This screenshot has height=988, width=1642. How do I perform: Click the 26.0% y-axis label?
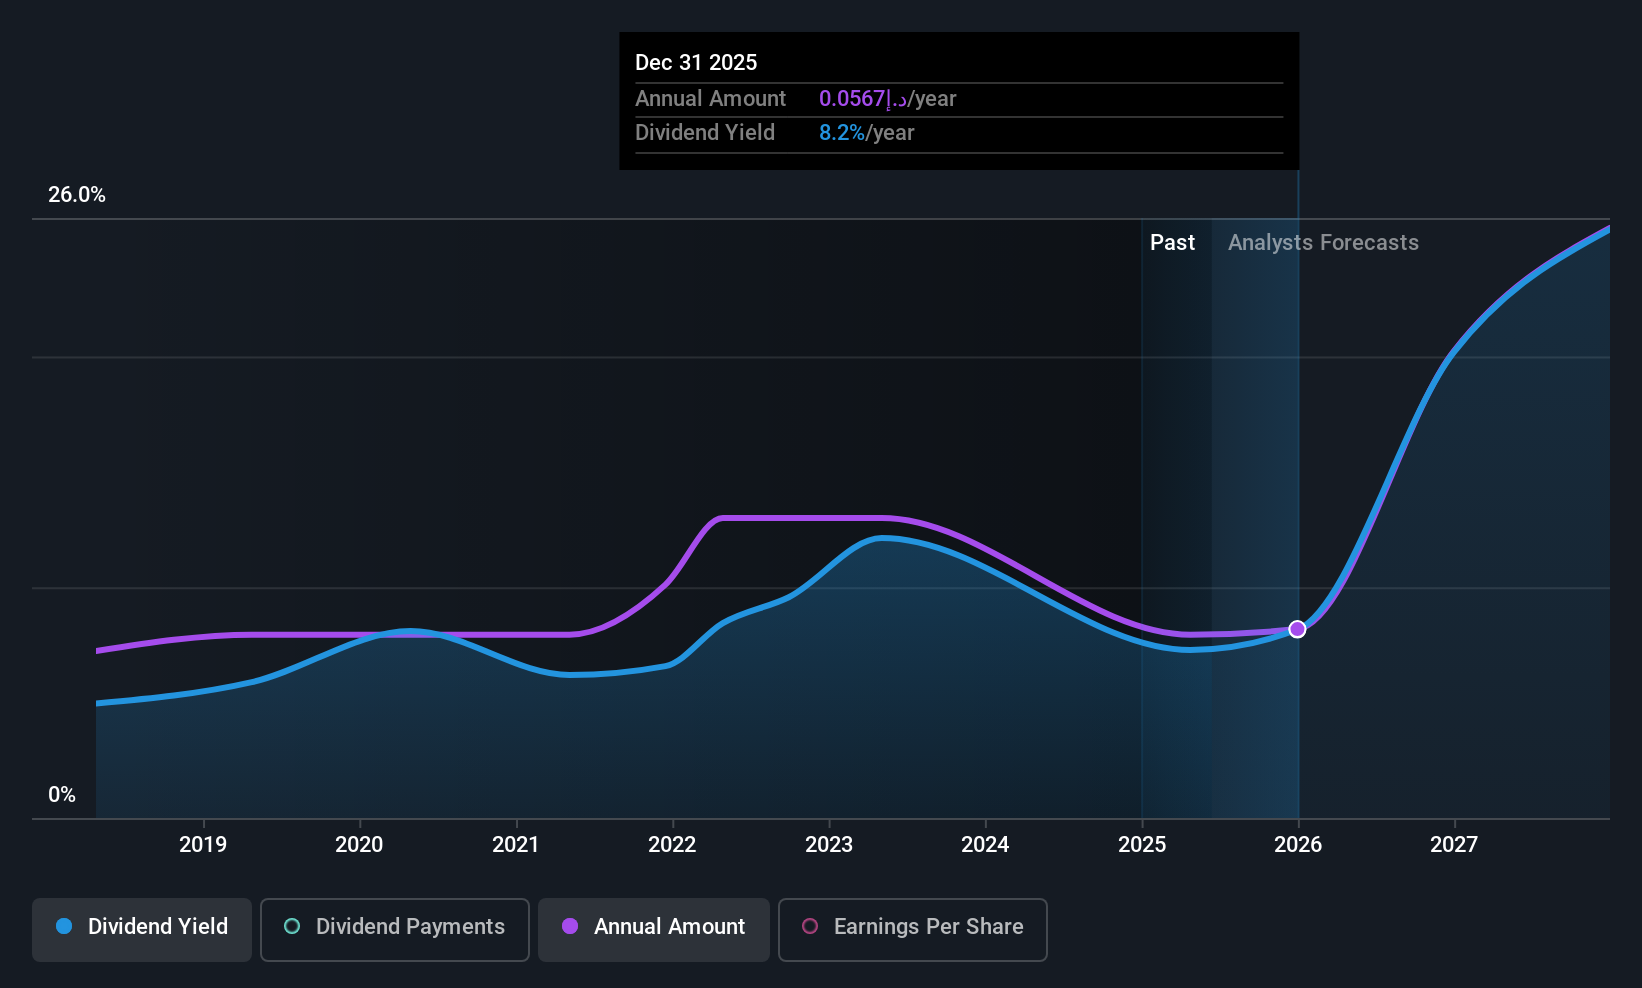[x=77, y=195]
